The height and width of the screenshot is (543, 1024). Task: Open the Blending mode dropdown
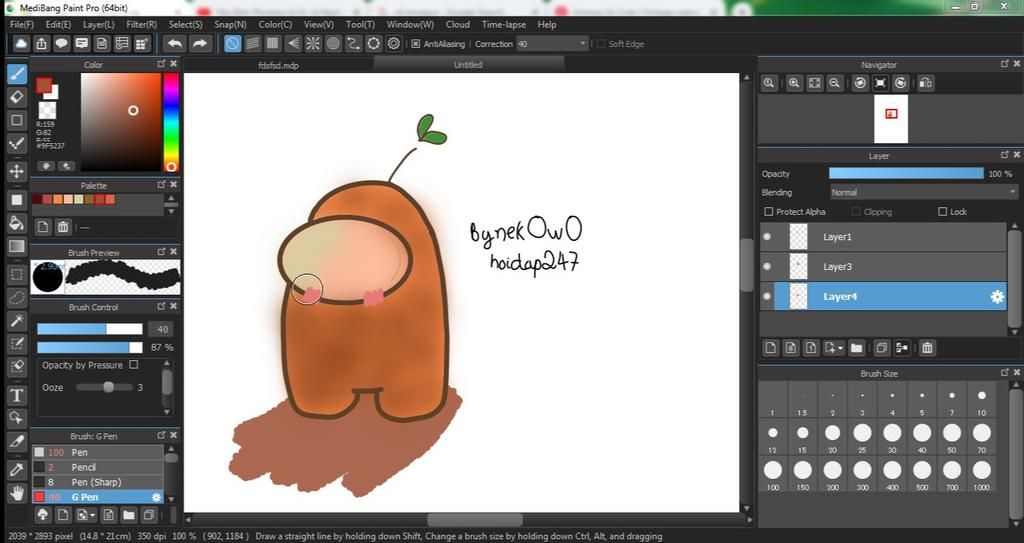click(923, 193)
